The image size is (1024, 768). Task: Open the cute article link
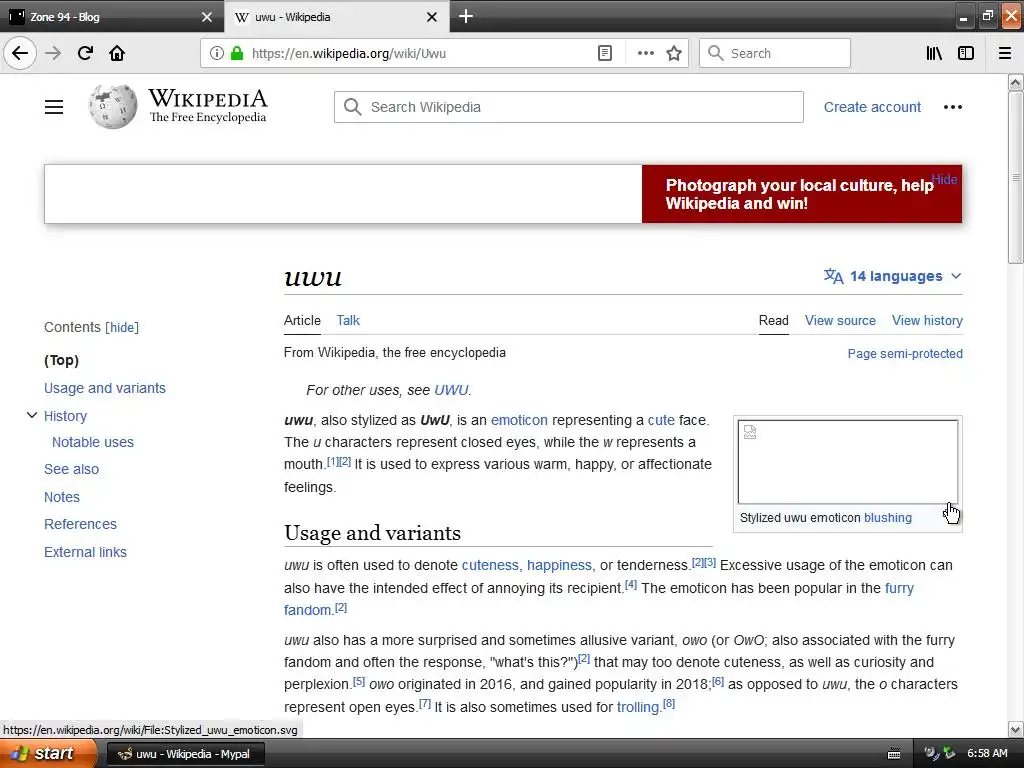[x=661, y=420]
